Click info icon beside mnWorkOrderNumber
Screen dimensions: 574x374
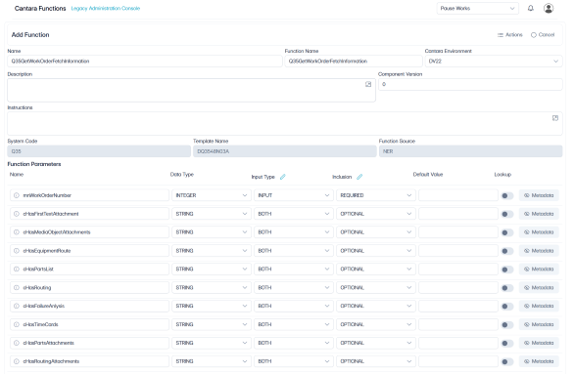pos(16,195)
